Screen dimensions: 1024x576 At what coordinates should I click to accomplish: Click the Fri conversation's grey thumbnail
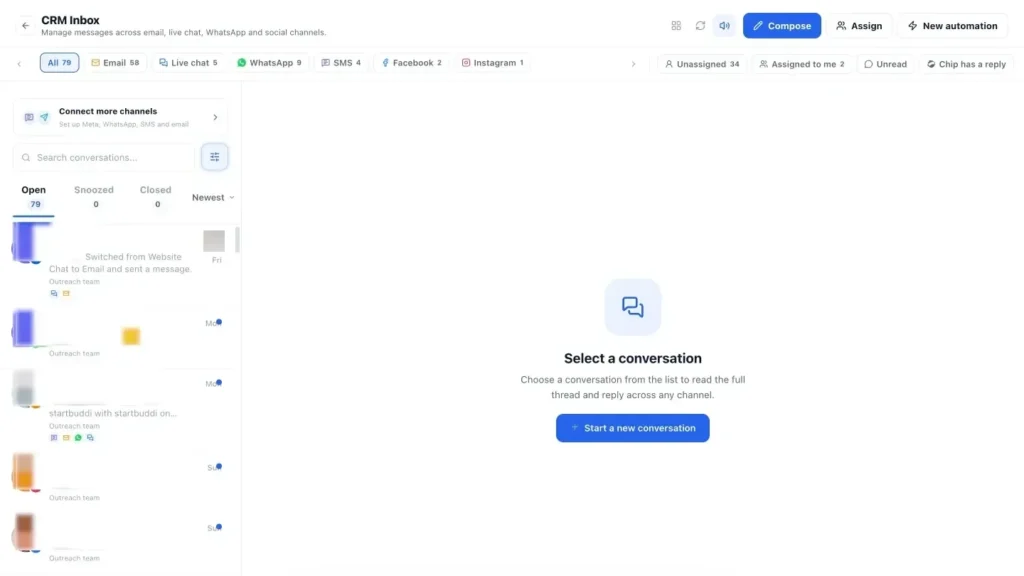click(x=214, y=241)
